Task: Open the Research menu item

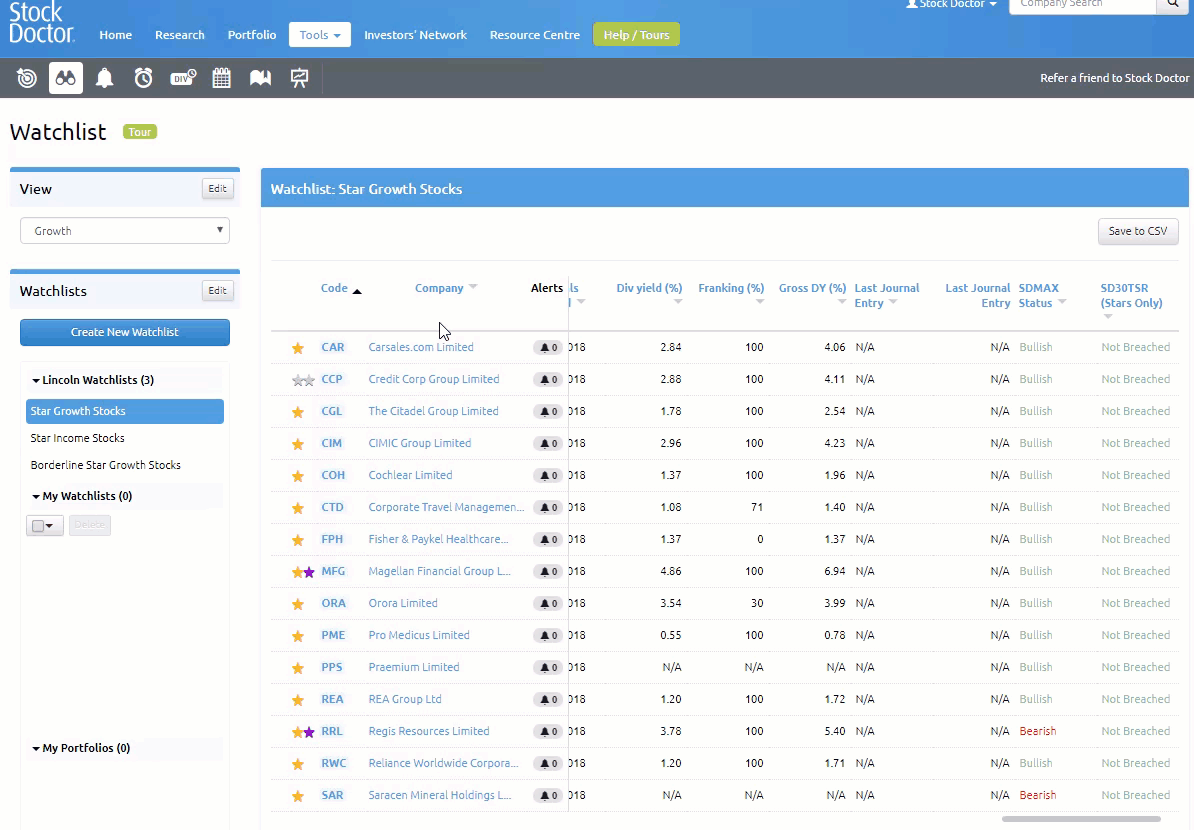Action: (x=180, y=35)
